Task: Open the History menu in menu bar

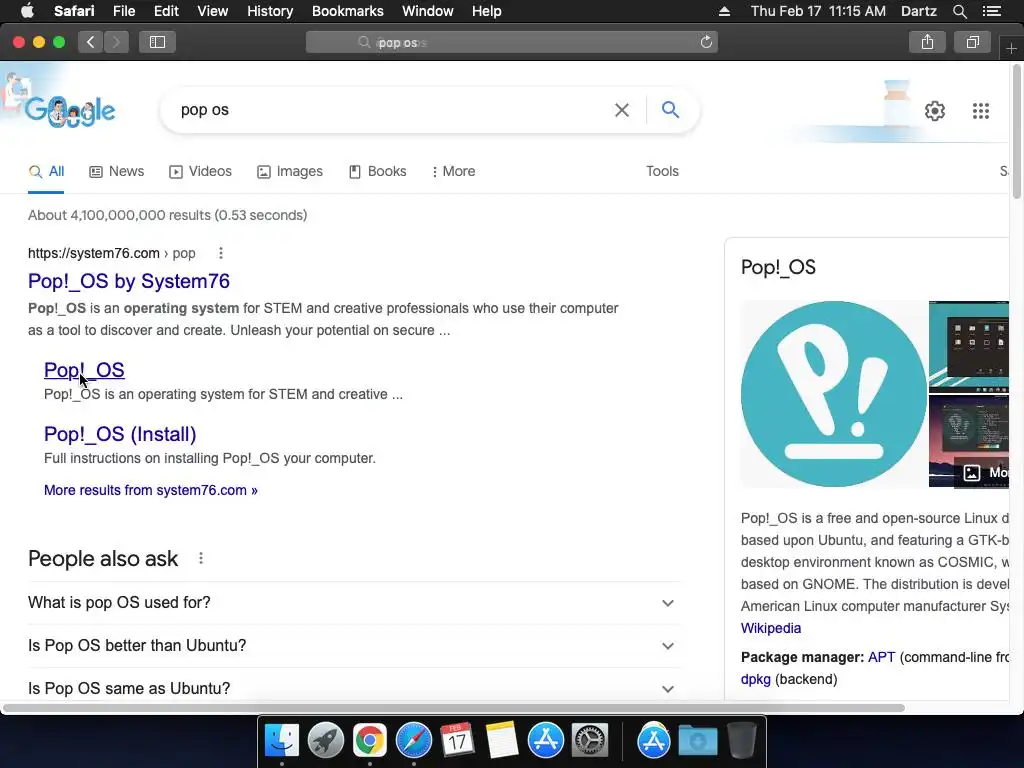Action: pos(270,11)
